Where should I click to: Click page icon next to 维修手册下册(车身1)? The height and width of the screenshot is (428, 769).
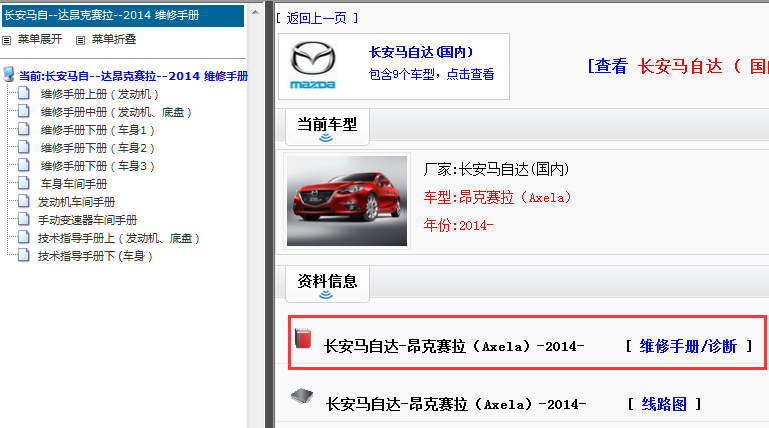pos(24,129)
